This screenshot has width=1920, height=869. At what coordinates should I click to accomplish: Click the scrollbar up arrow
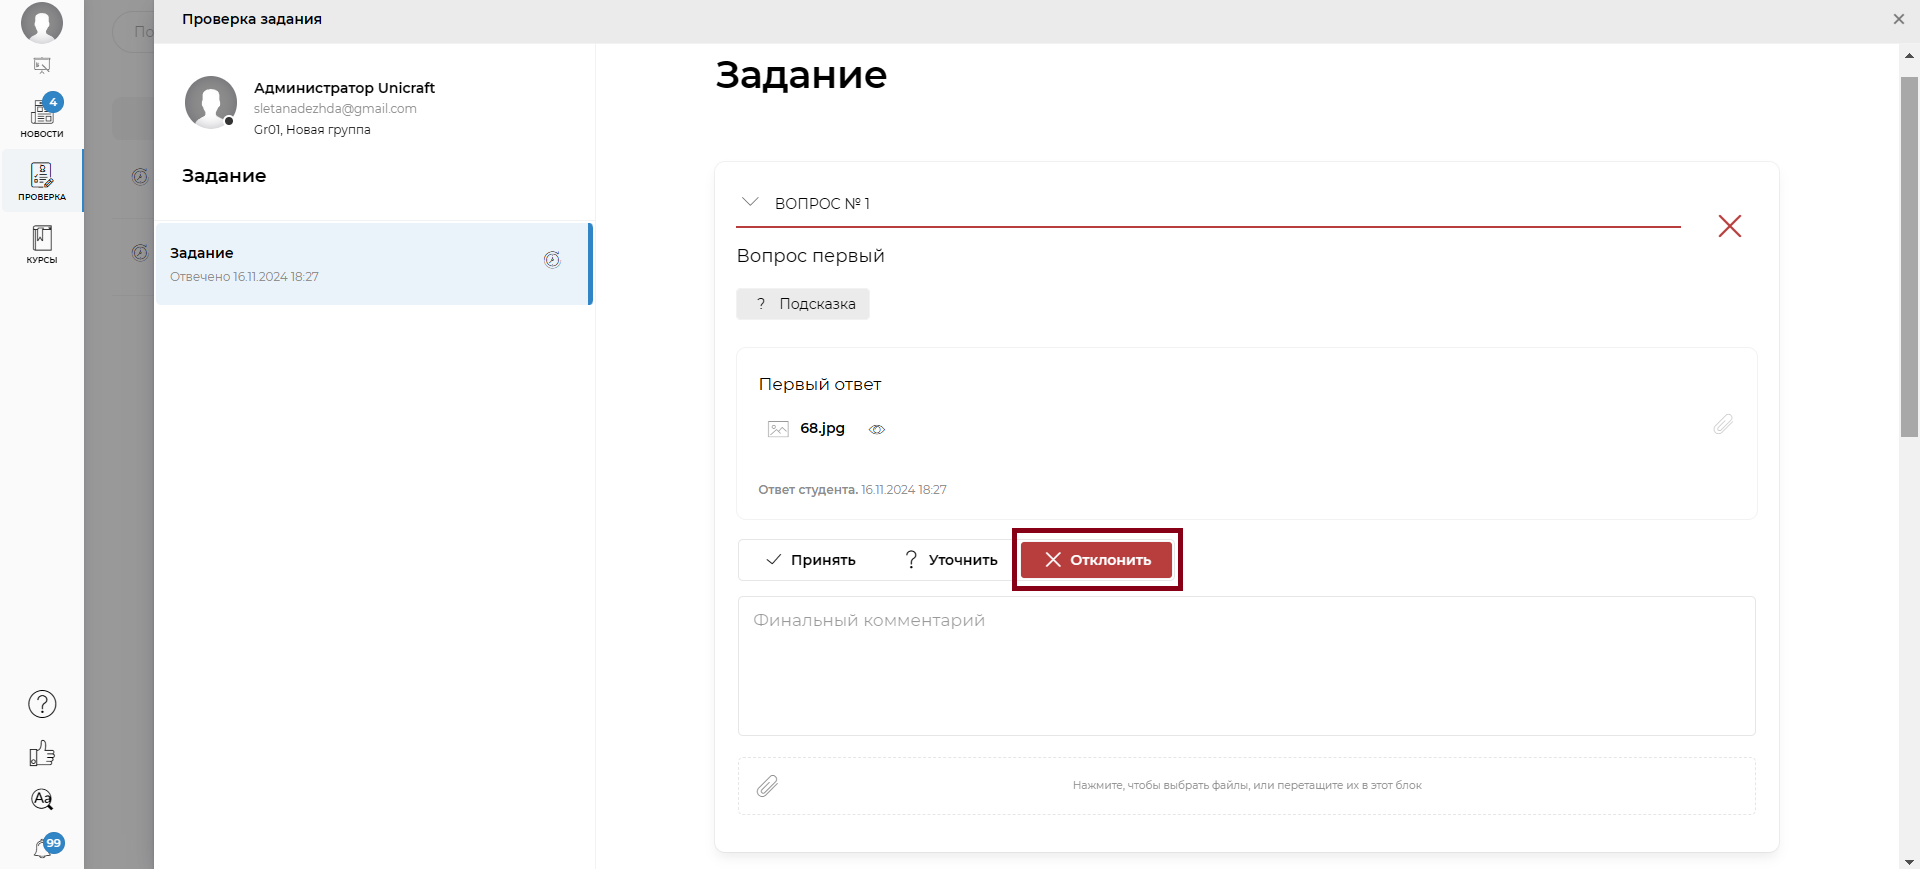tap(1909, 56)
